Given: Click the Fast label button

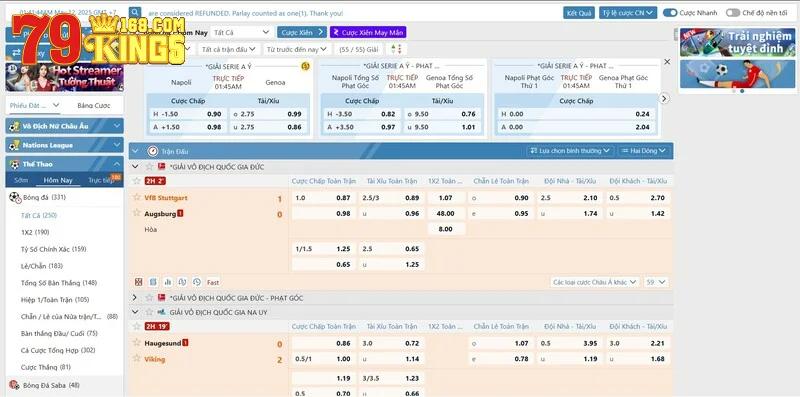Looking at the screenshot, I should coord(213,282).
